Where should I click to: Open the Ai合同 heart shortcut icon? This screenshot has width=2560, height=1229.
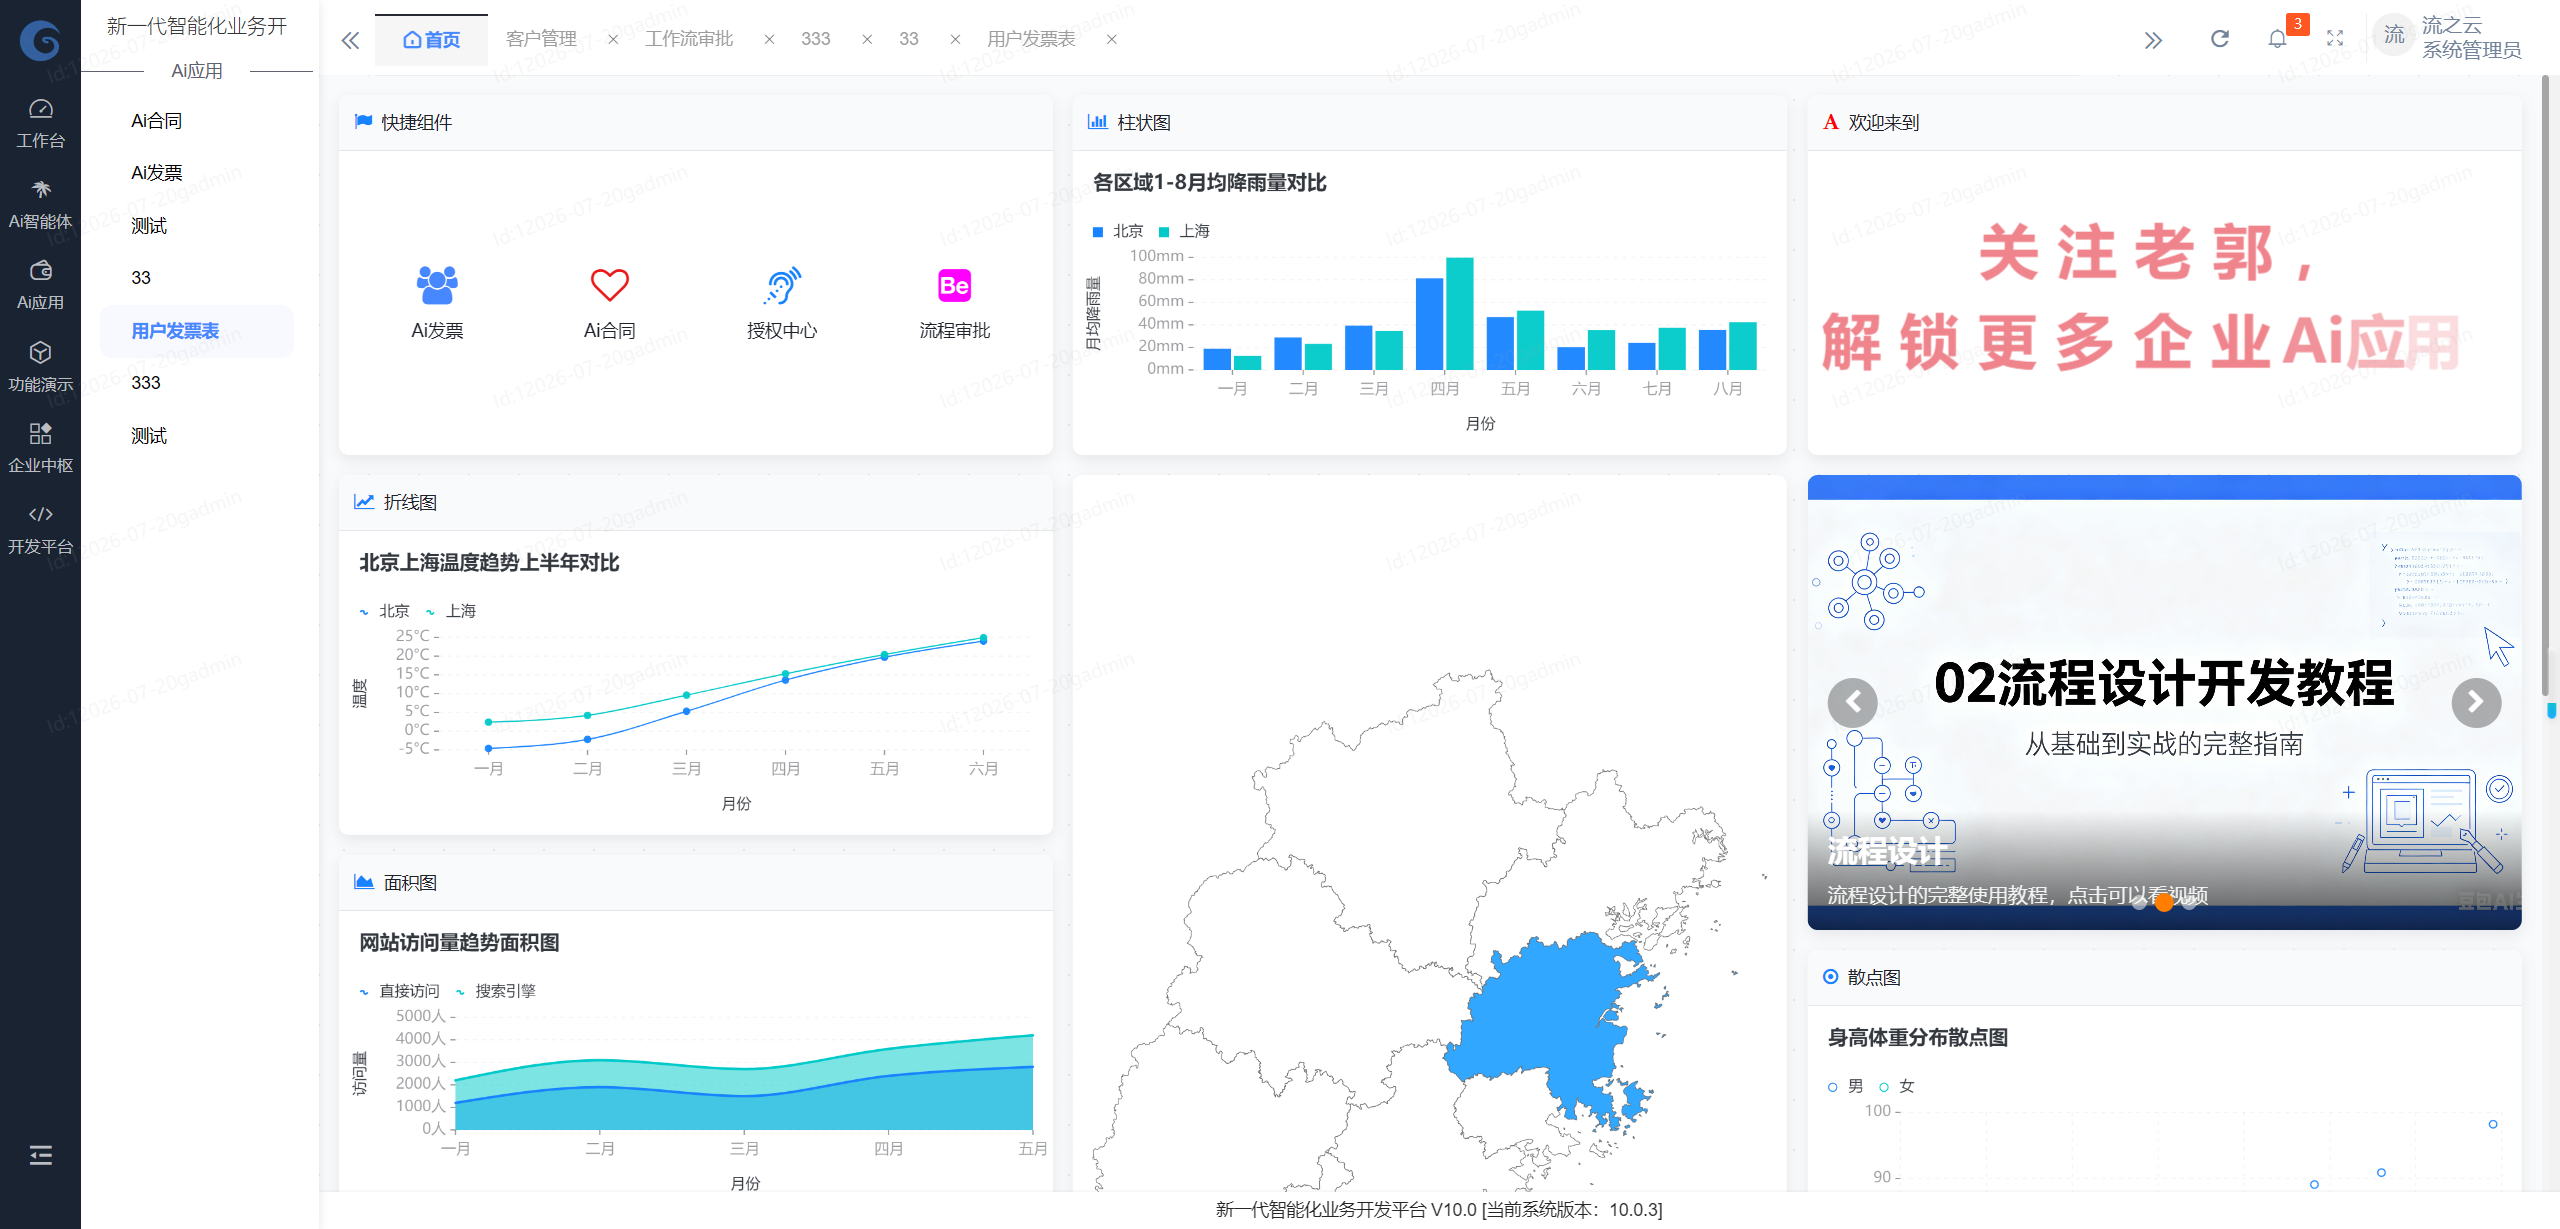[x=609, y=285]
